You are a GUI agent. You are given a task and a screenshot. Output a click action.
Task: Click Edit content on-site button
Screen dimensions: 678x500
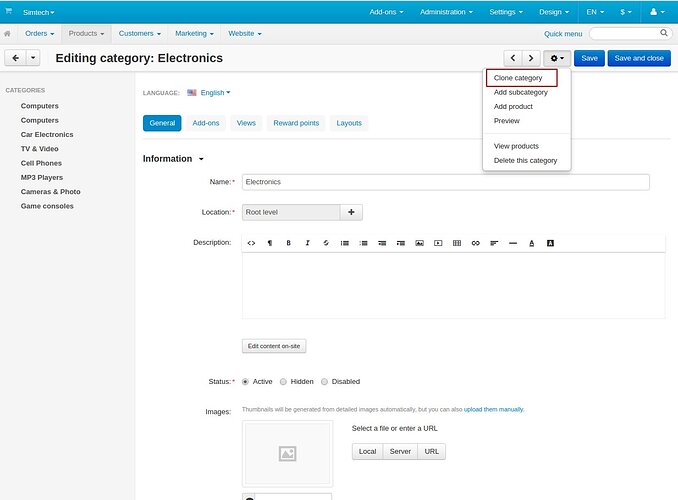274,346
